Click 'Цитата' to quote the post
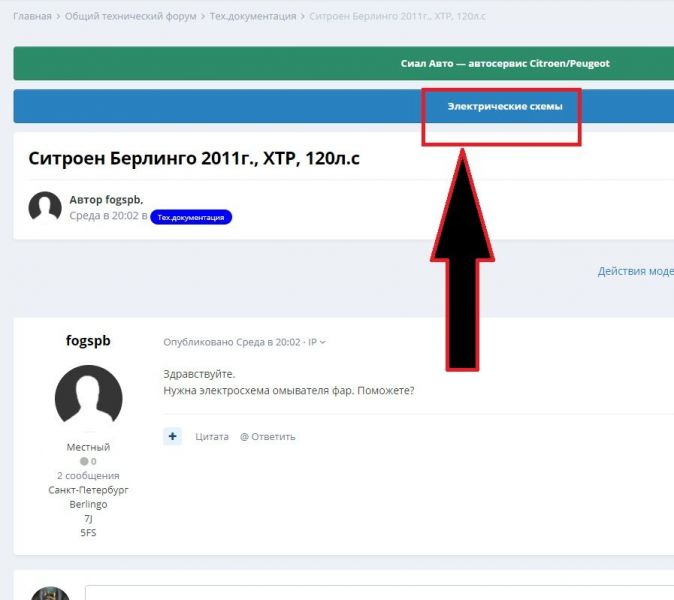674x600 pixels. click(x=212, y=437)
